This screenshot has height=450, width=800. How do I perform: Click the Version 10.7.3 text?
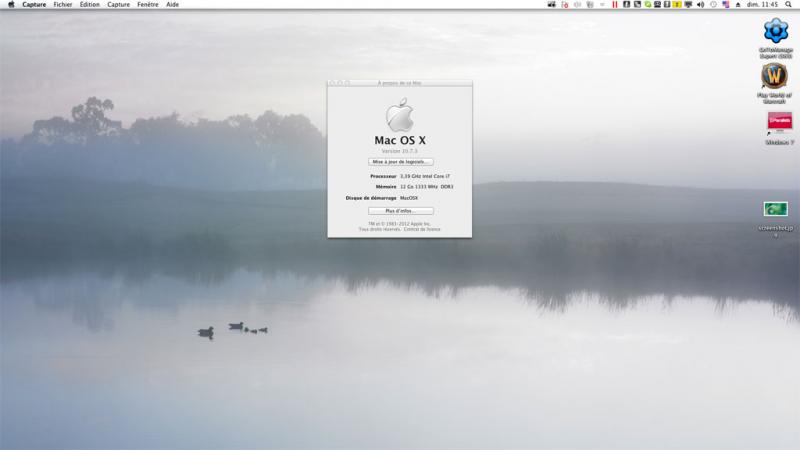point(399,151)
